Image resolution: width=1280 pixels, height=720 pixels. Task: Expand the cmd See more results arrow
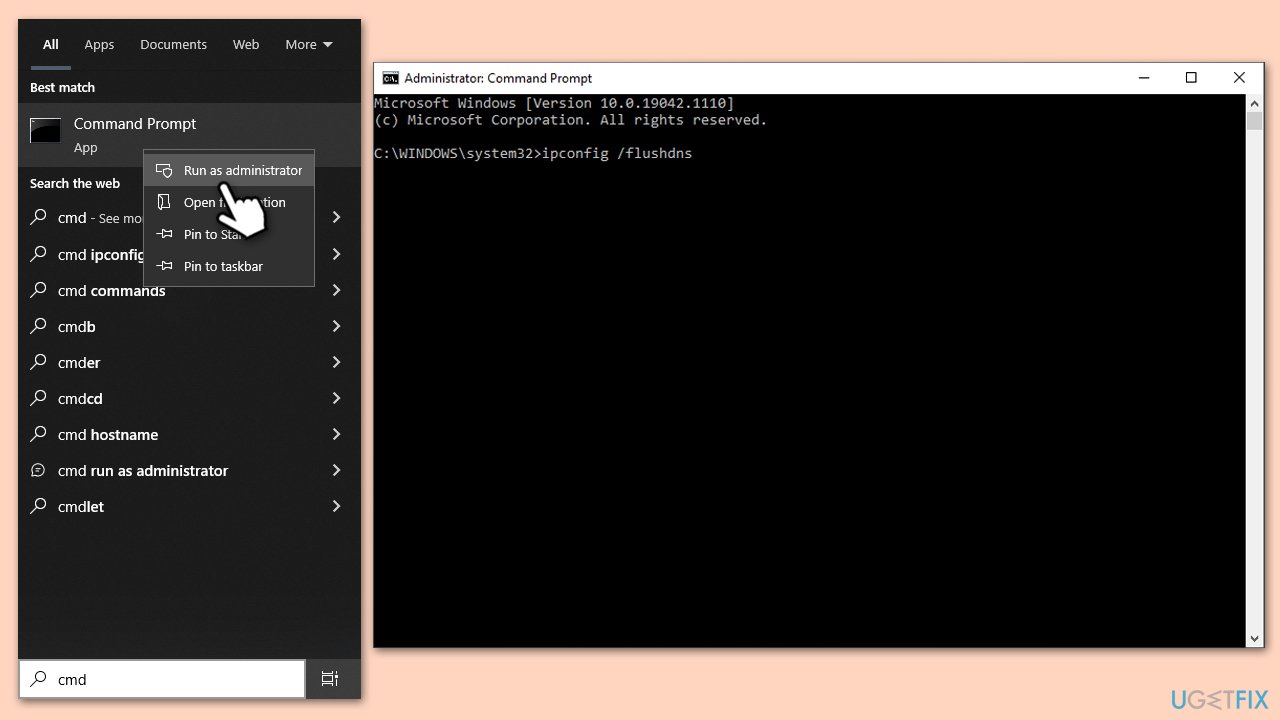pos(337,217)
